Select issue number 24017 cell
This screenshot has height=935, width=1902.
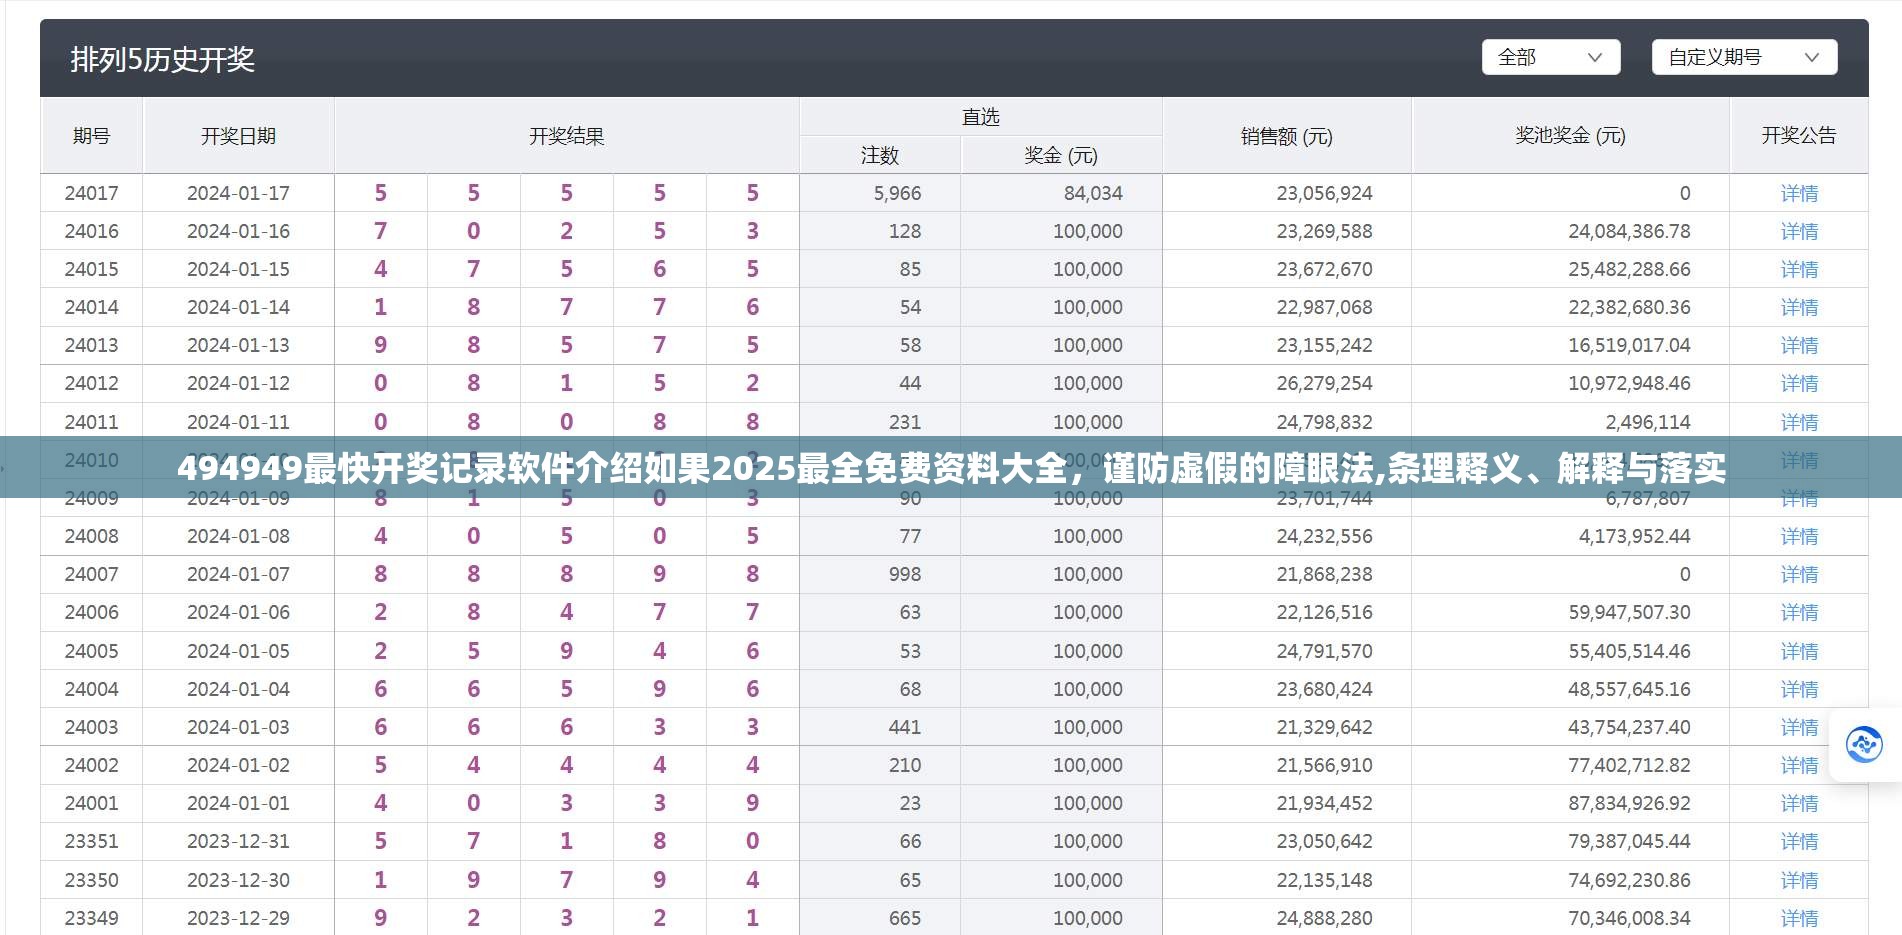click(91, 193)
